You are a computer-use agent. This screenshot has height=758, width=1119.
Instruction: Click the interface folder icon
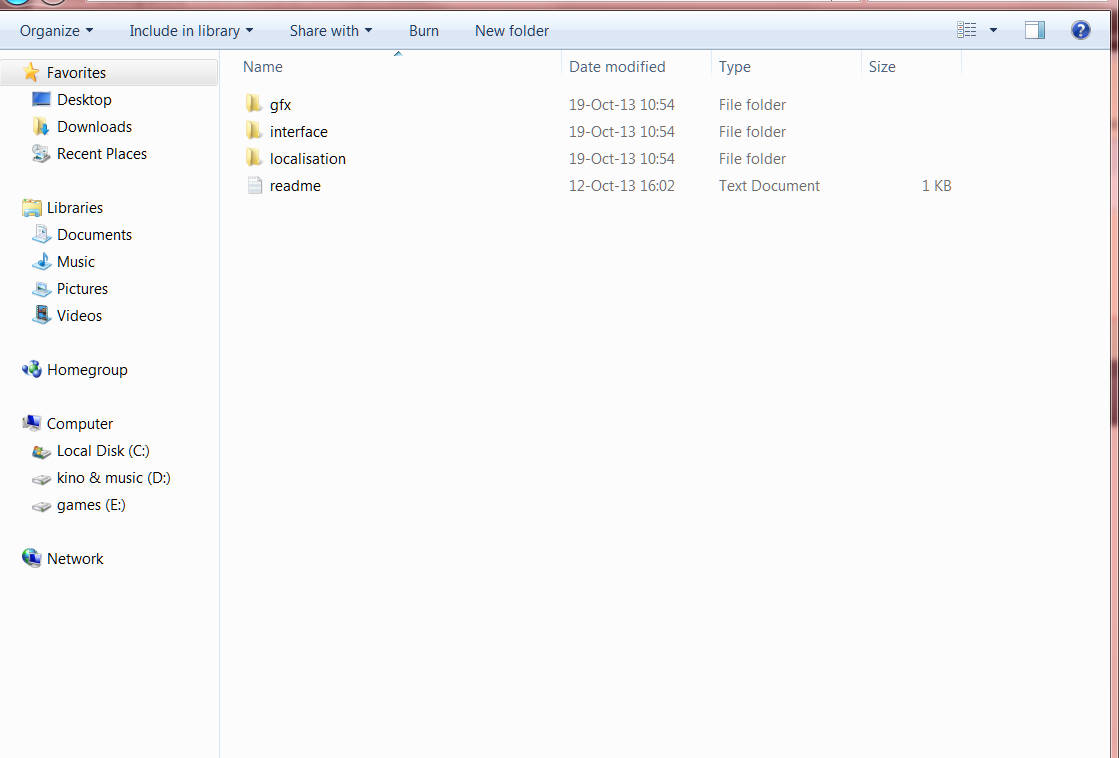(253, 131)
